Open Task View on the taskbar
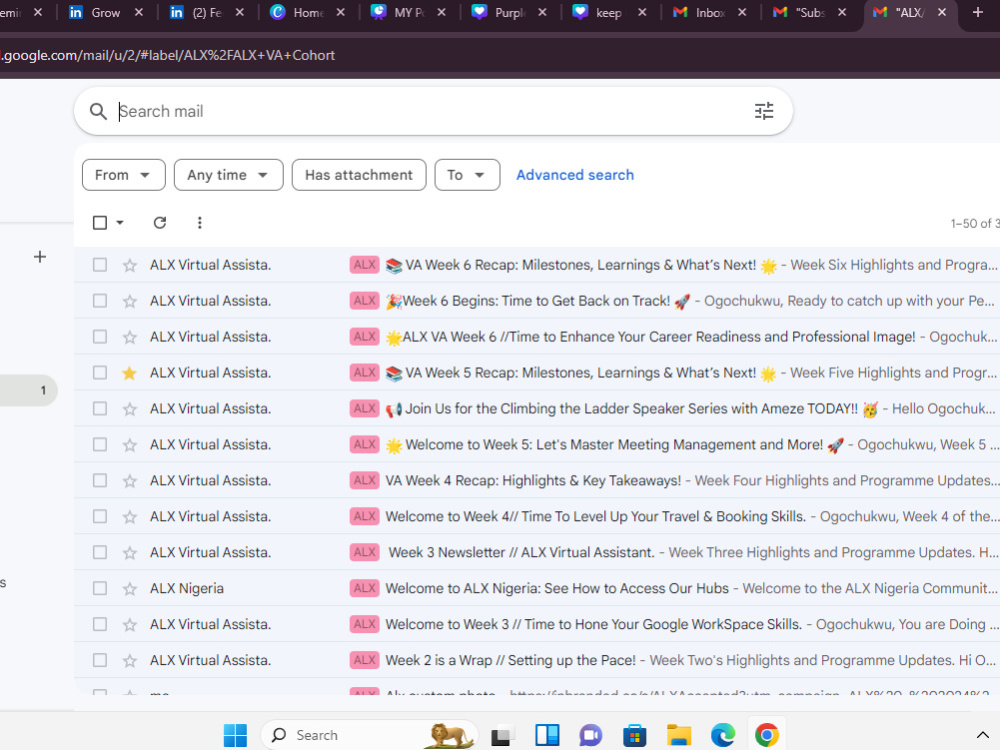1000x750 pixels. [x=503, y=736]
